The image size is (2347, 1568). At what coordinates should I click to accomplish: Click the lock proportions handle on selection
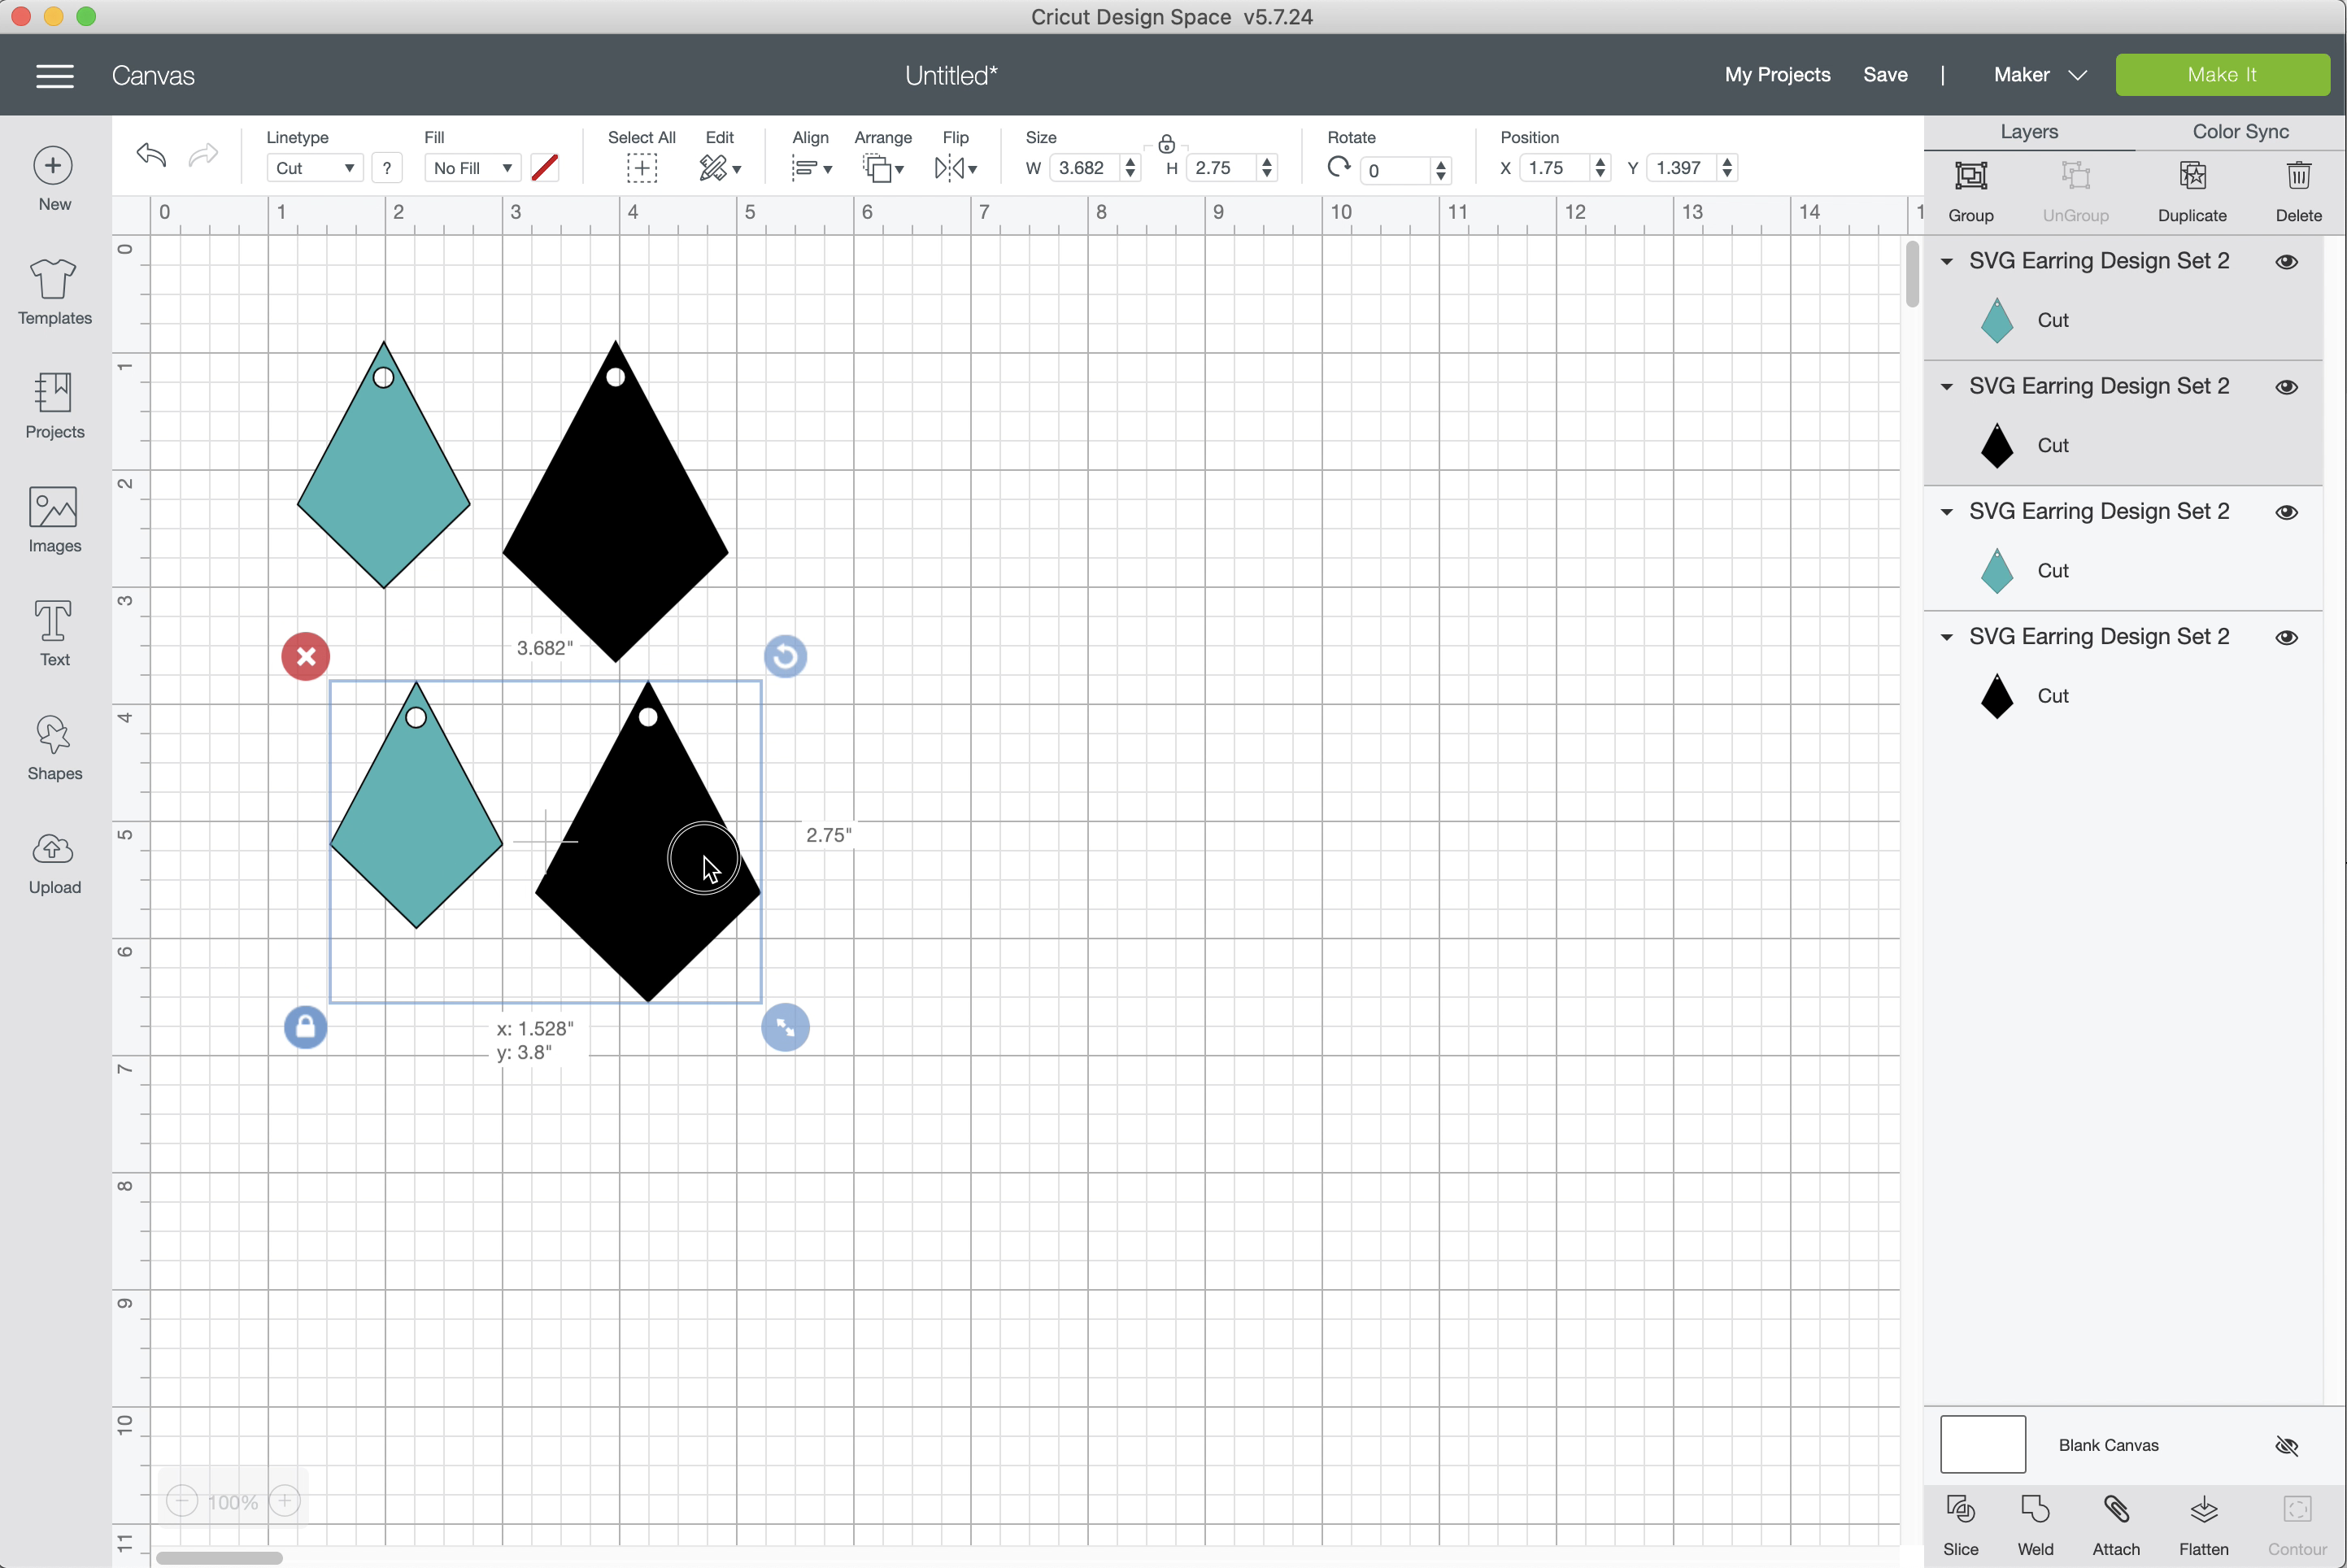pyautogui.click(x=306, y=1027)
